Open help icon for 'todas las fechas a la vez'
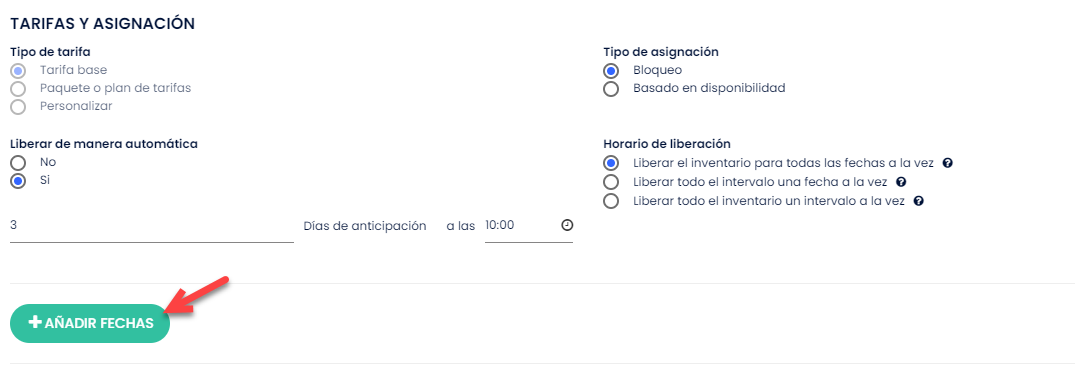This screenshot has width=1075, height=366. click(x=947, y=163)
